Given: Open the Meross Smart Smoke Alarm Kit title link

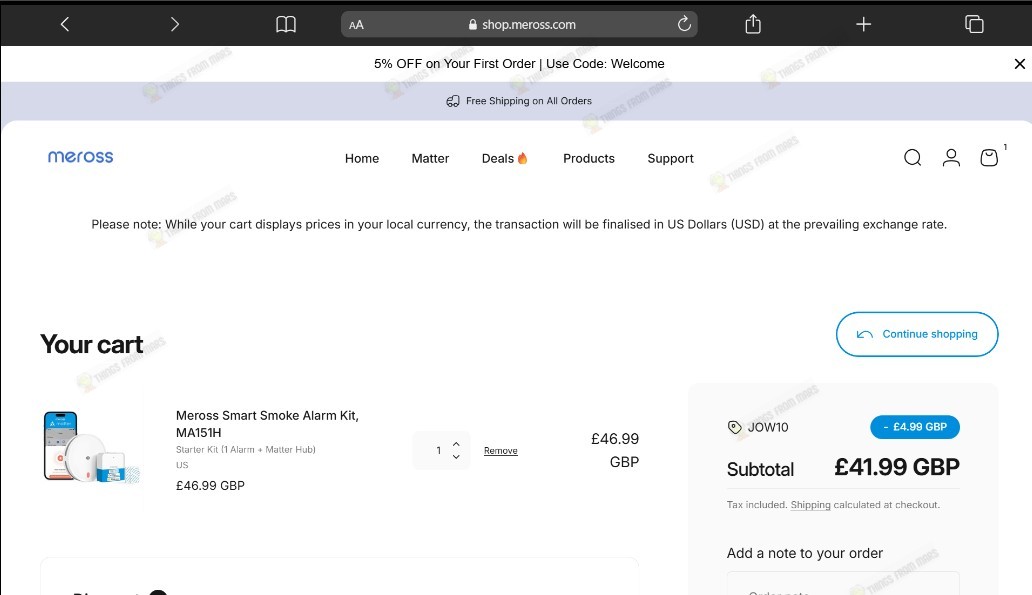Looking at the screenshot, I should 267,424.
